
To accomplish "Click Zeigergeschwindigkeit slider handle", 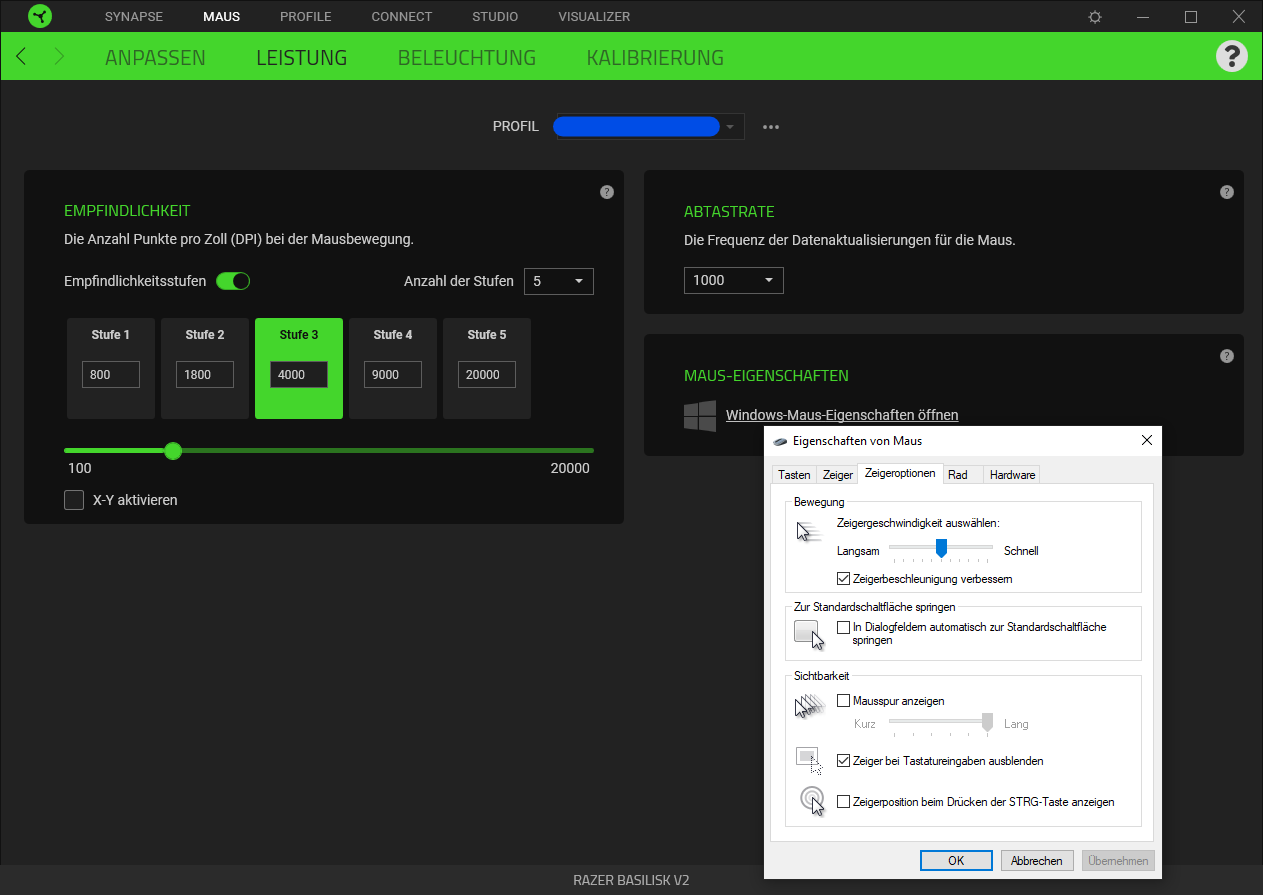I will [x=941, y=548].
